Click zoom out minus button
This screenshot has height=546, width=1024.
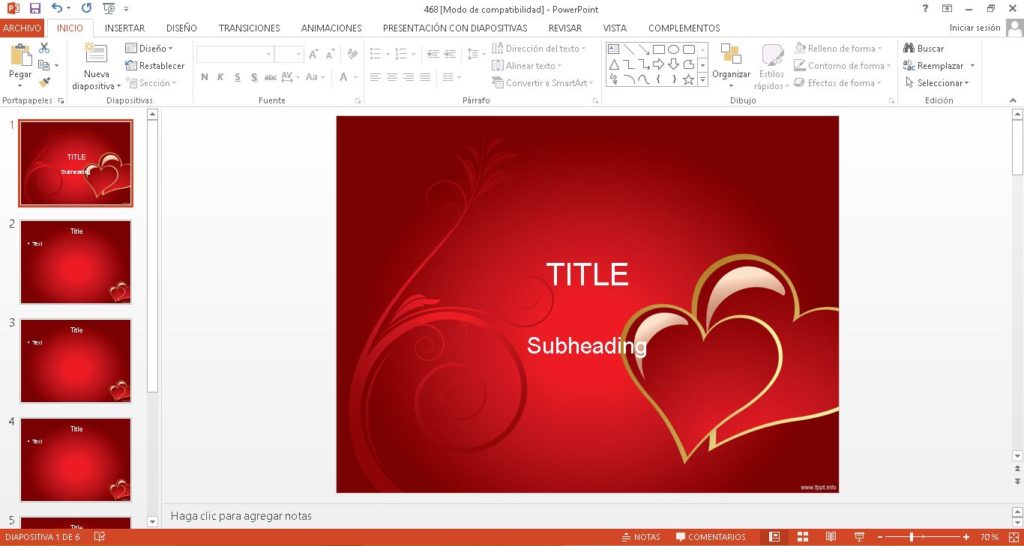pos(880,537)
